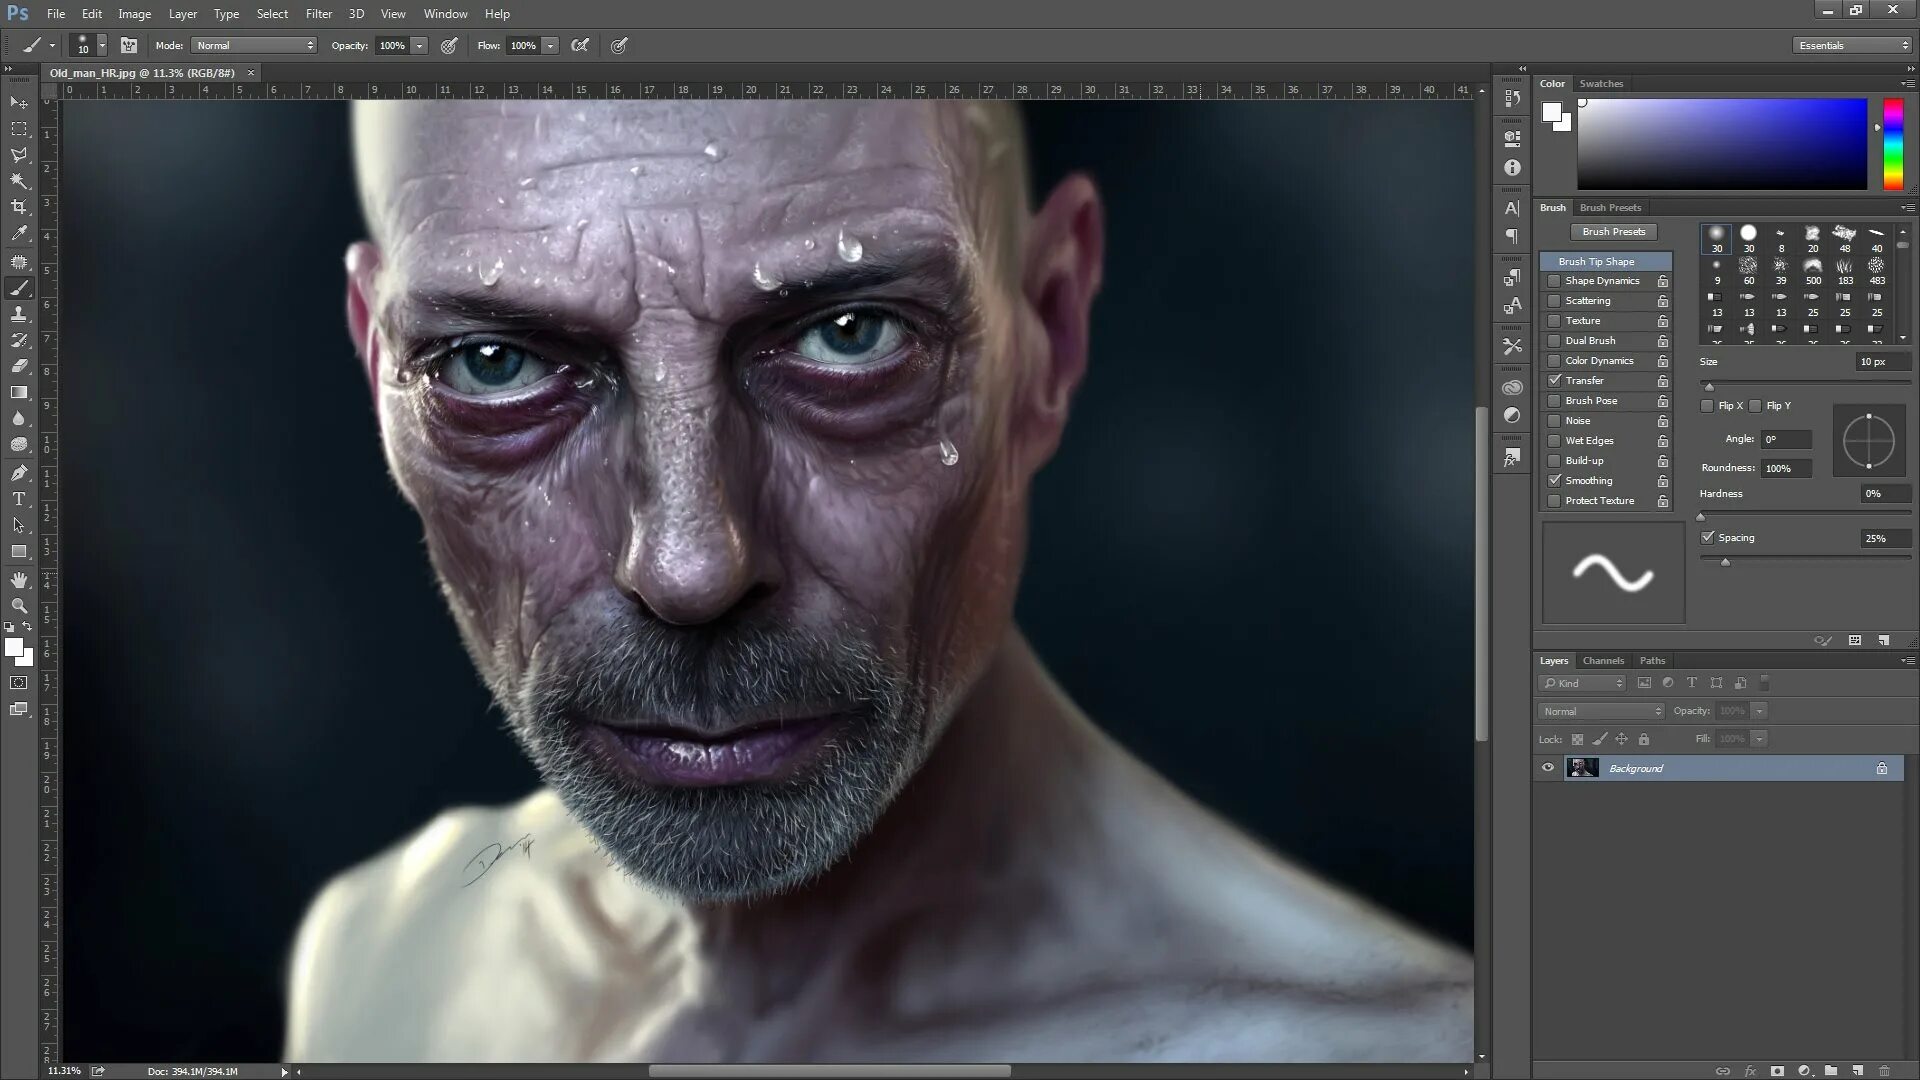Open the blend mode dropdown Normal
The image size is (1920, 1080).
pyautogui.click(x=1601, y=711)
